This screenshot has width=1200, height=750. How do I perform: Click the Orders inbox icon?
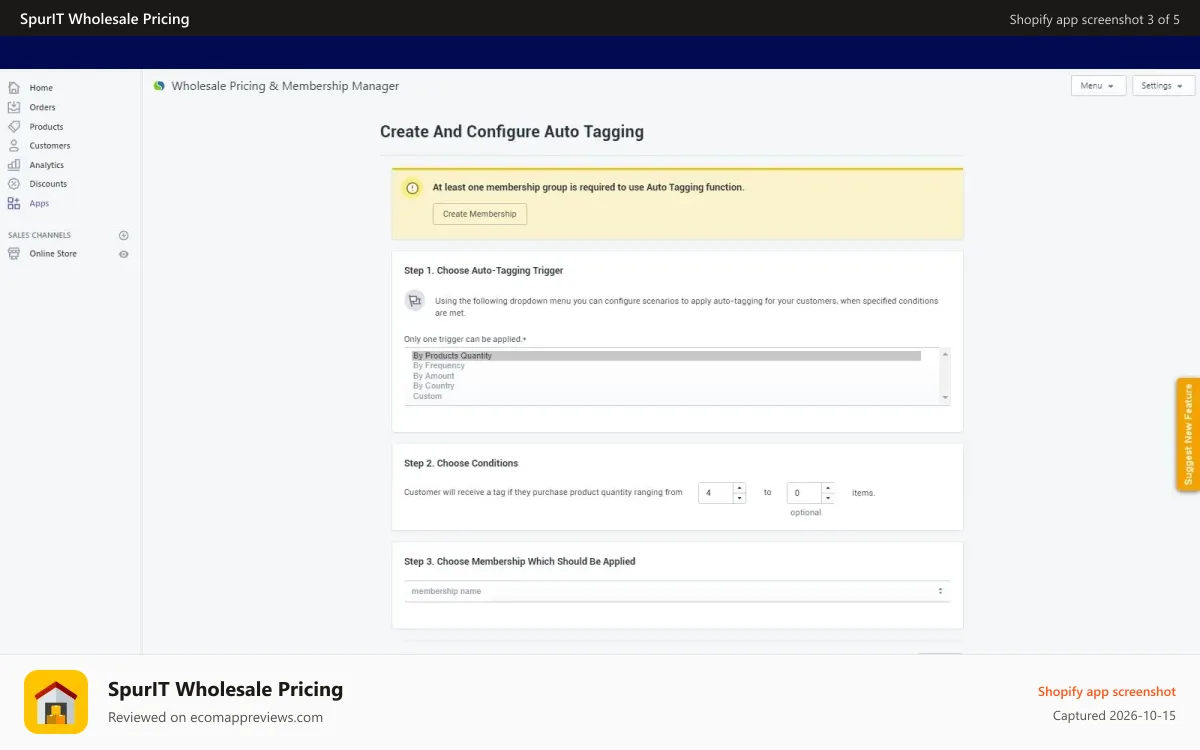[14, 107]
